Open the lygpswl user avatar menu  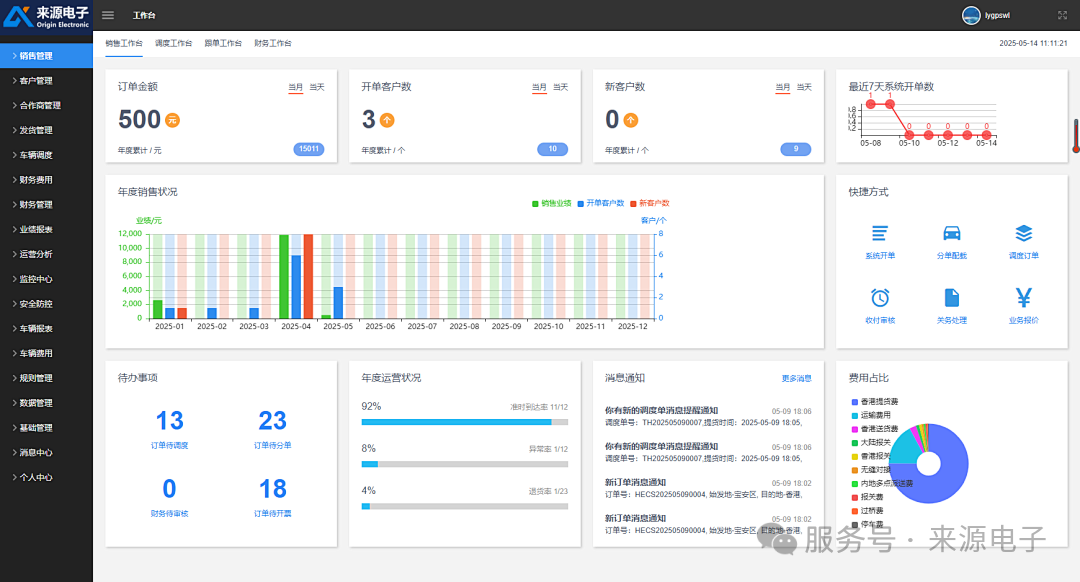(x=971, y=15)
